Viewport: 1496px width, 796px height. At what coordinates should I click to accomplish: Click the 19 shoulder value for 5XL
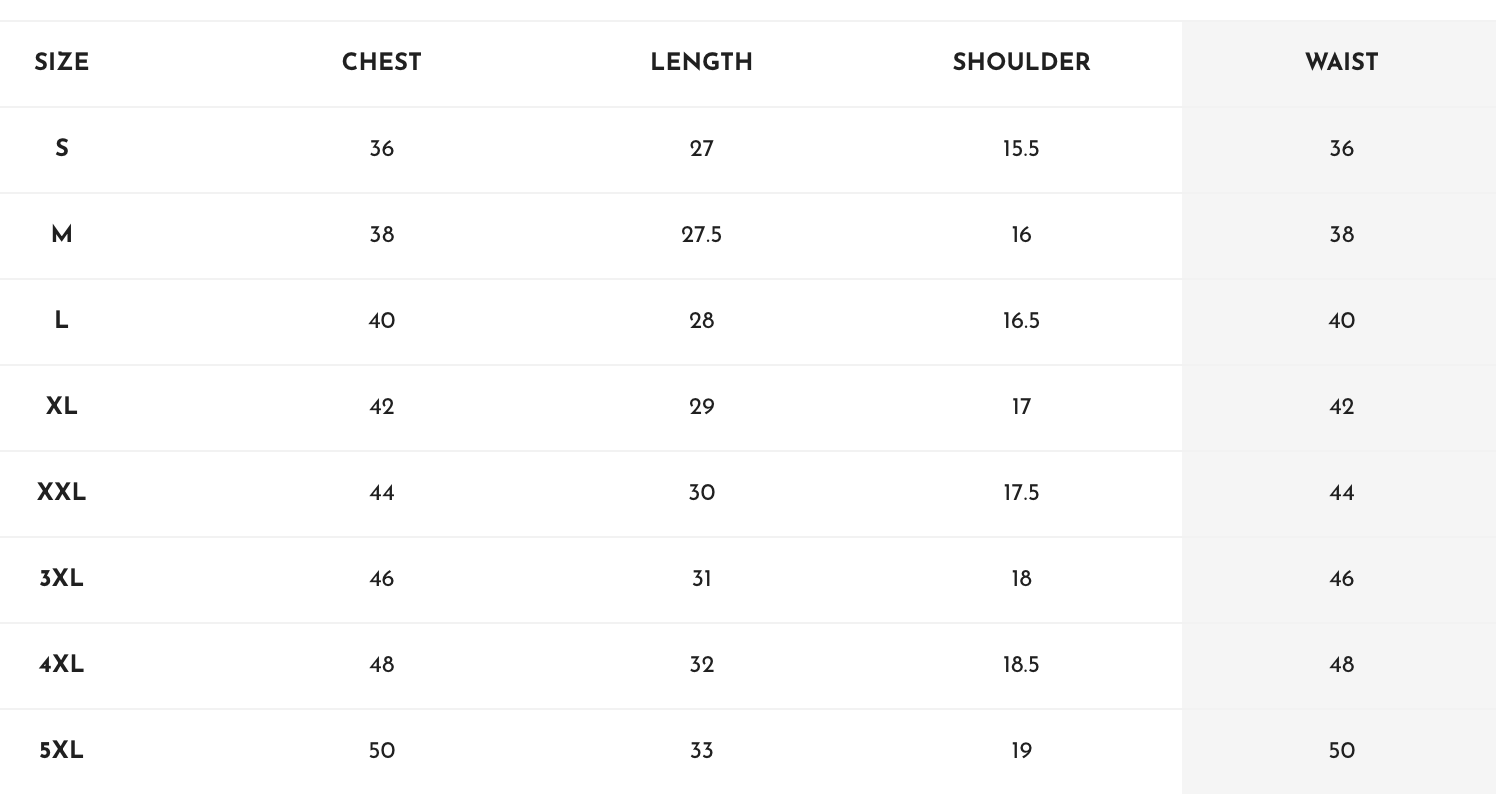(x=1021, y=751)
